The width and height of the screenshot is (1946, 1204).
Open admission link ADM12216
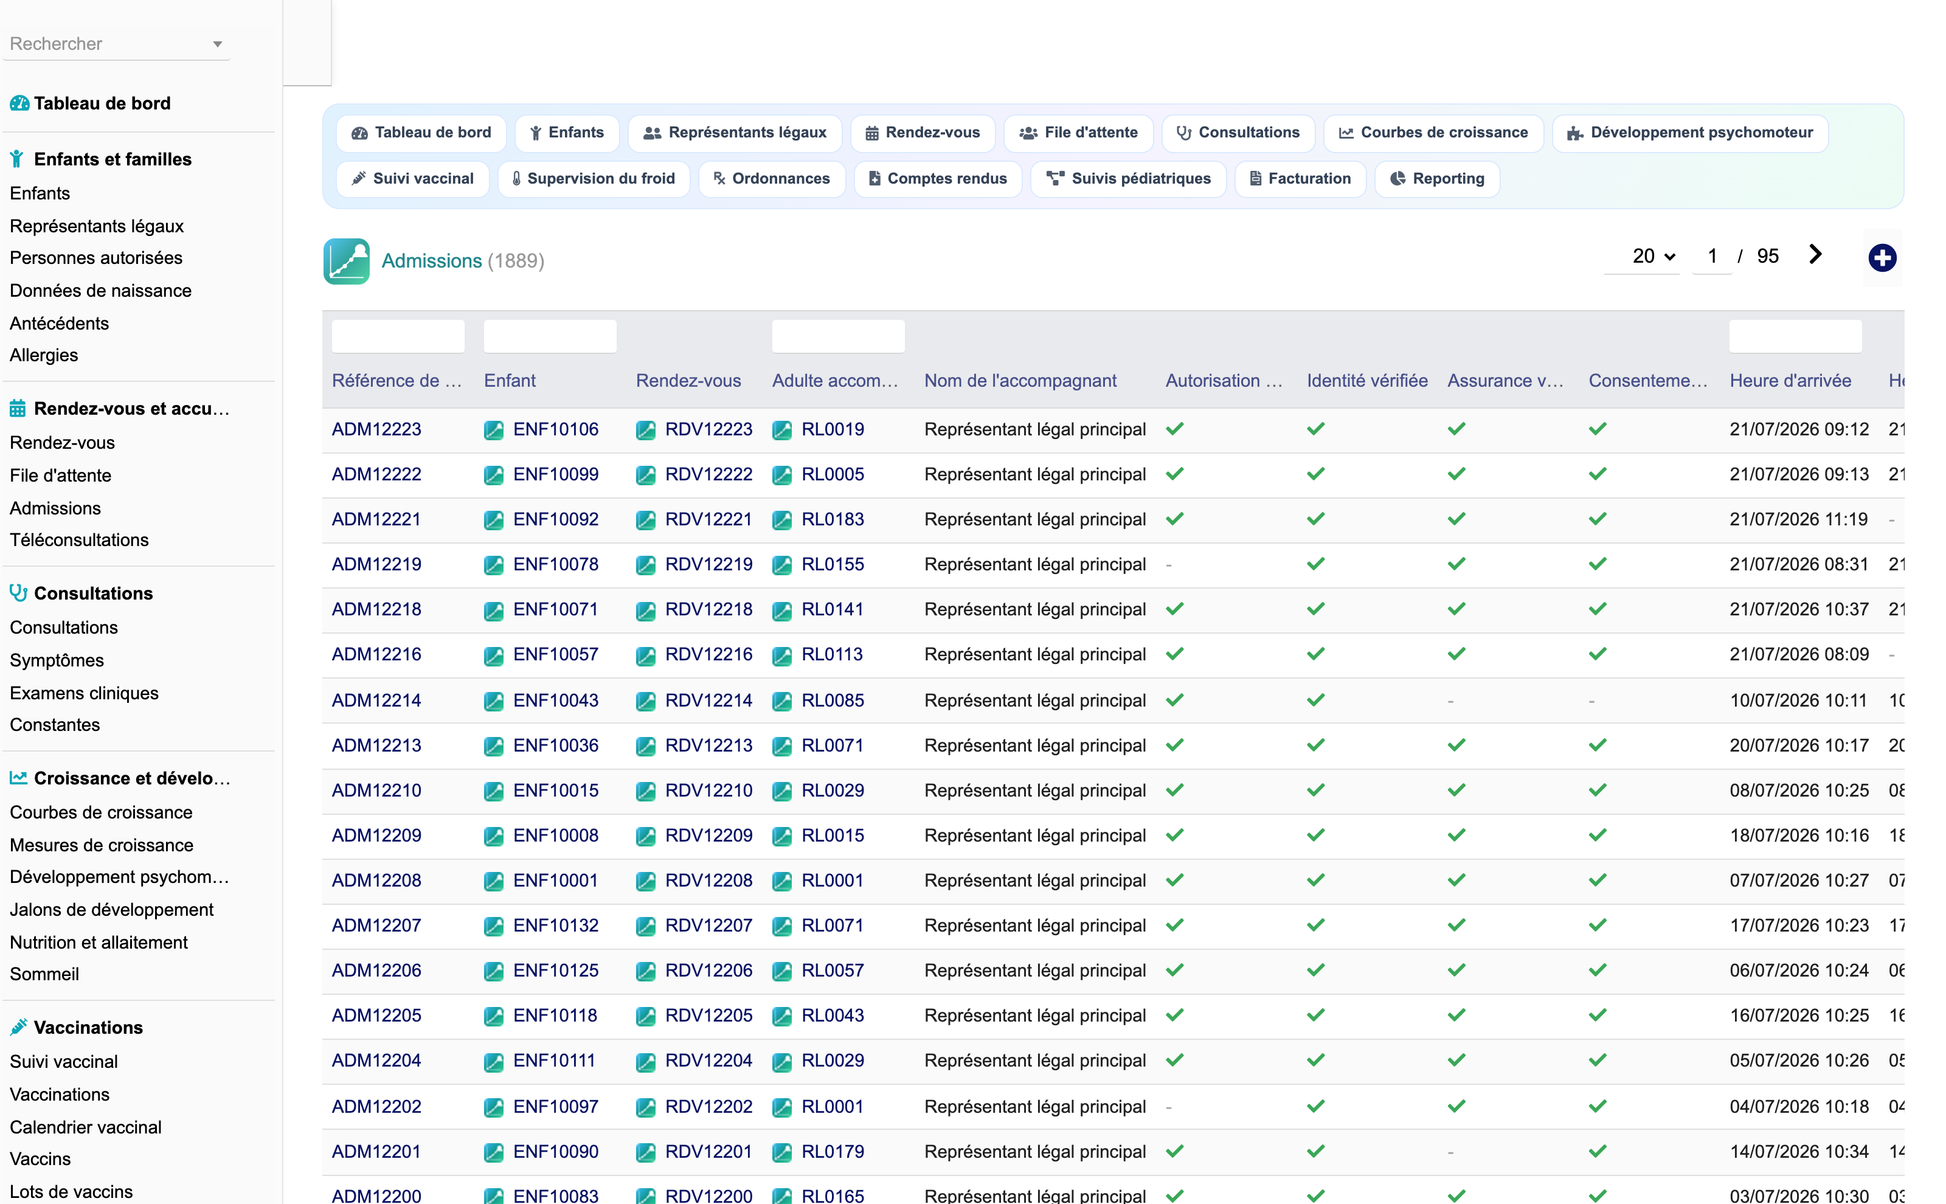376,655
